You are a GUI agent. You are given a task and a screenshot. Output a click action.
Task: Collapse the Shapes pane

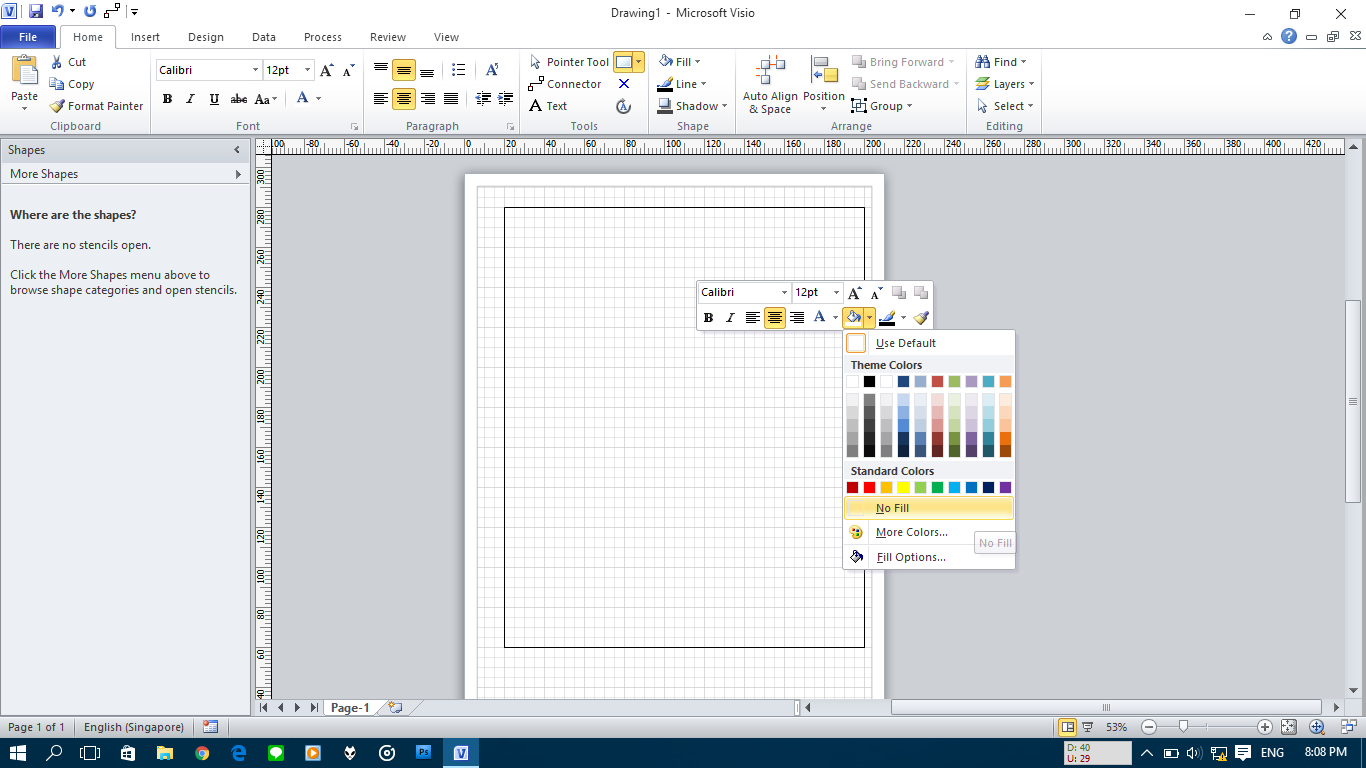pyautogui.click(x=237, y=150)
